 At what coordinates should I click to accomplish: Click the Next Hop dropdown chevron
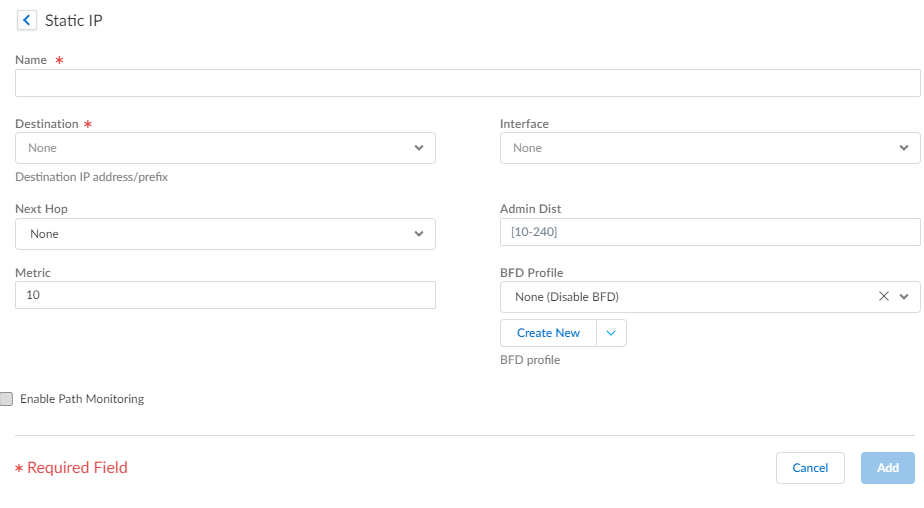click(419, 234)
